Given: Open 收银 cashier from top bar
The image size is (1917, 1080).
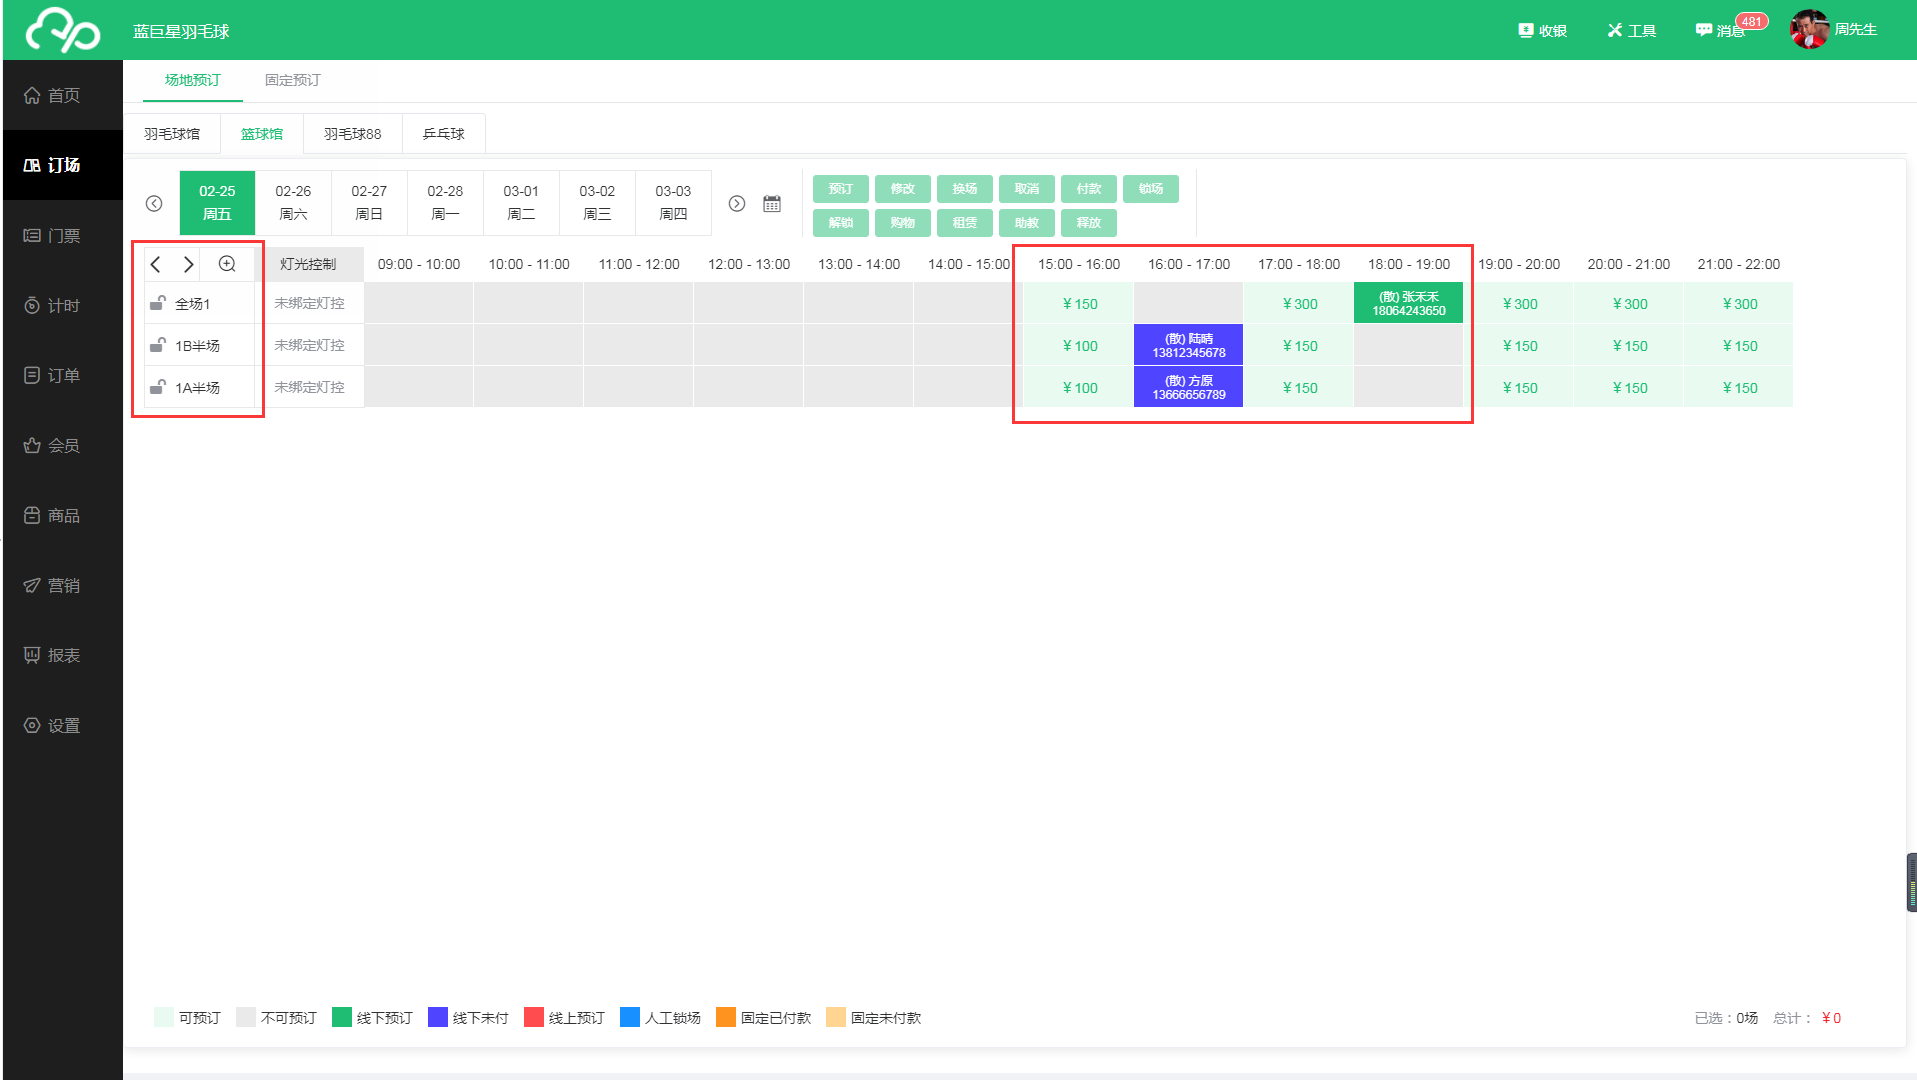Looking at the screenshot, I should tap(1542, 31).
